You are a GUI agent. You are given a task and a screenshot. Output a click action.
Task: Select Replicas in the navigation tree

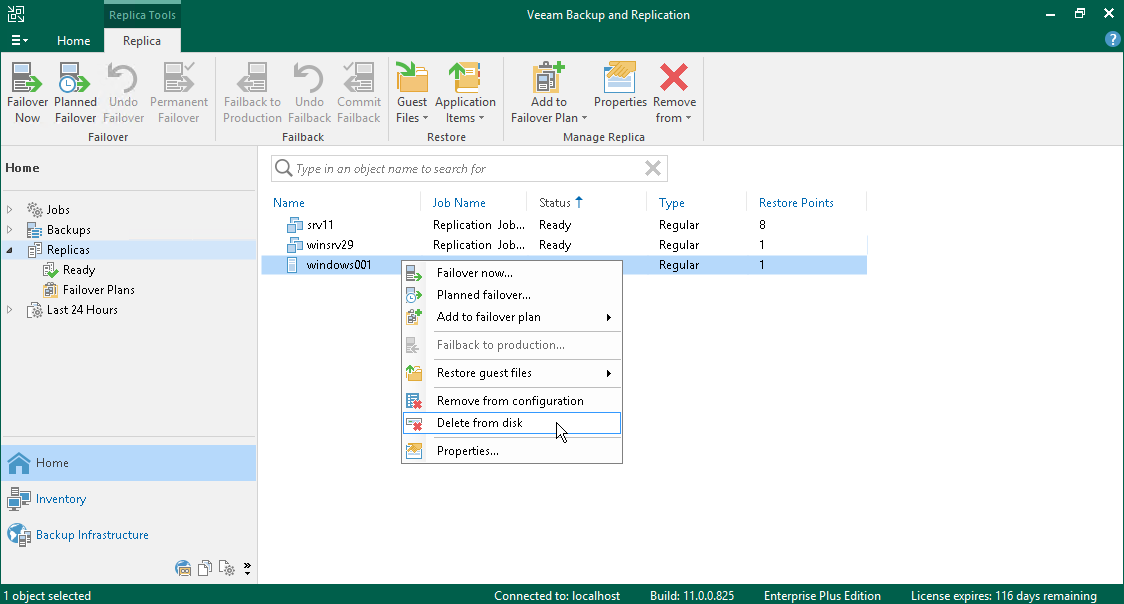pos(68,249)
